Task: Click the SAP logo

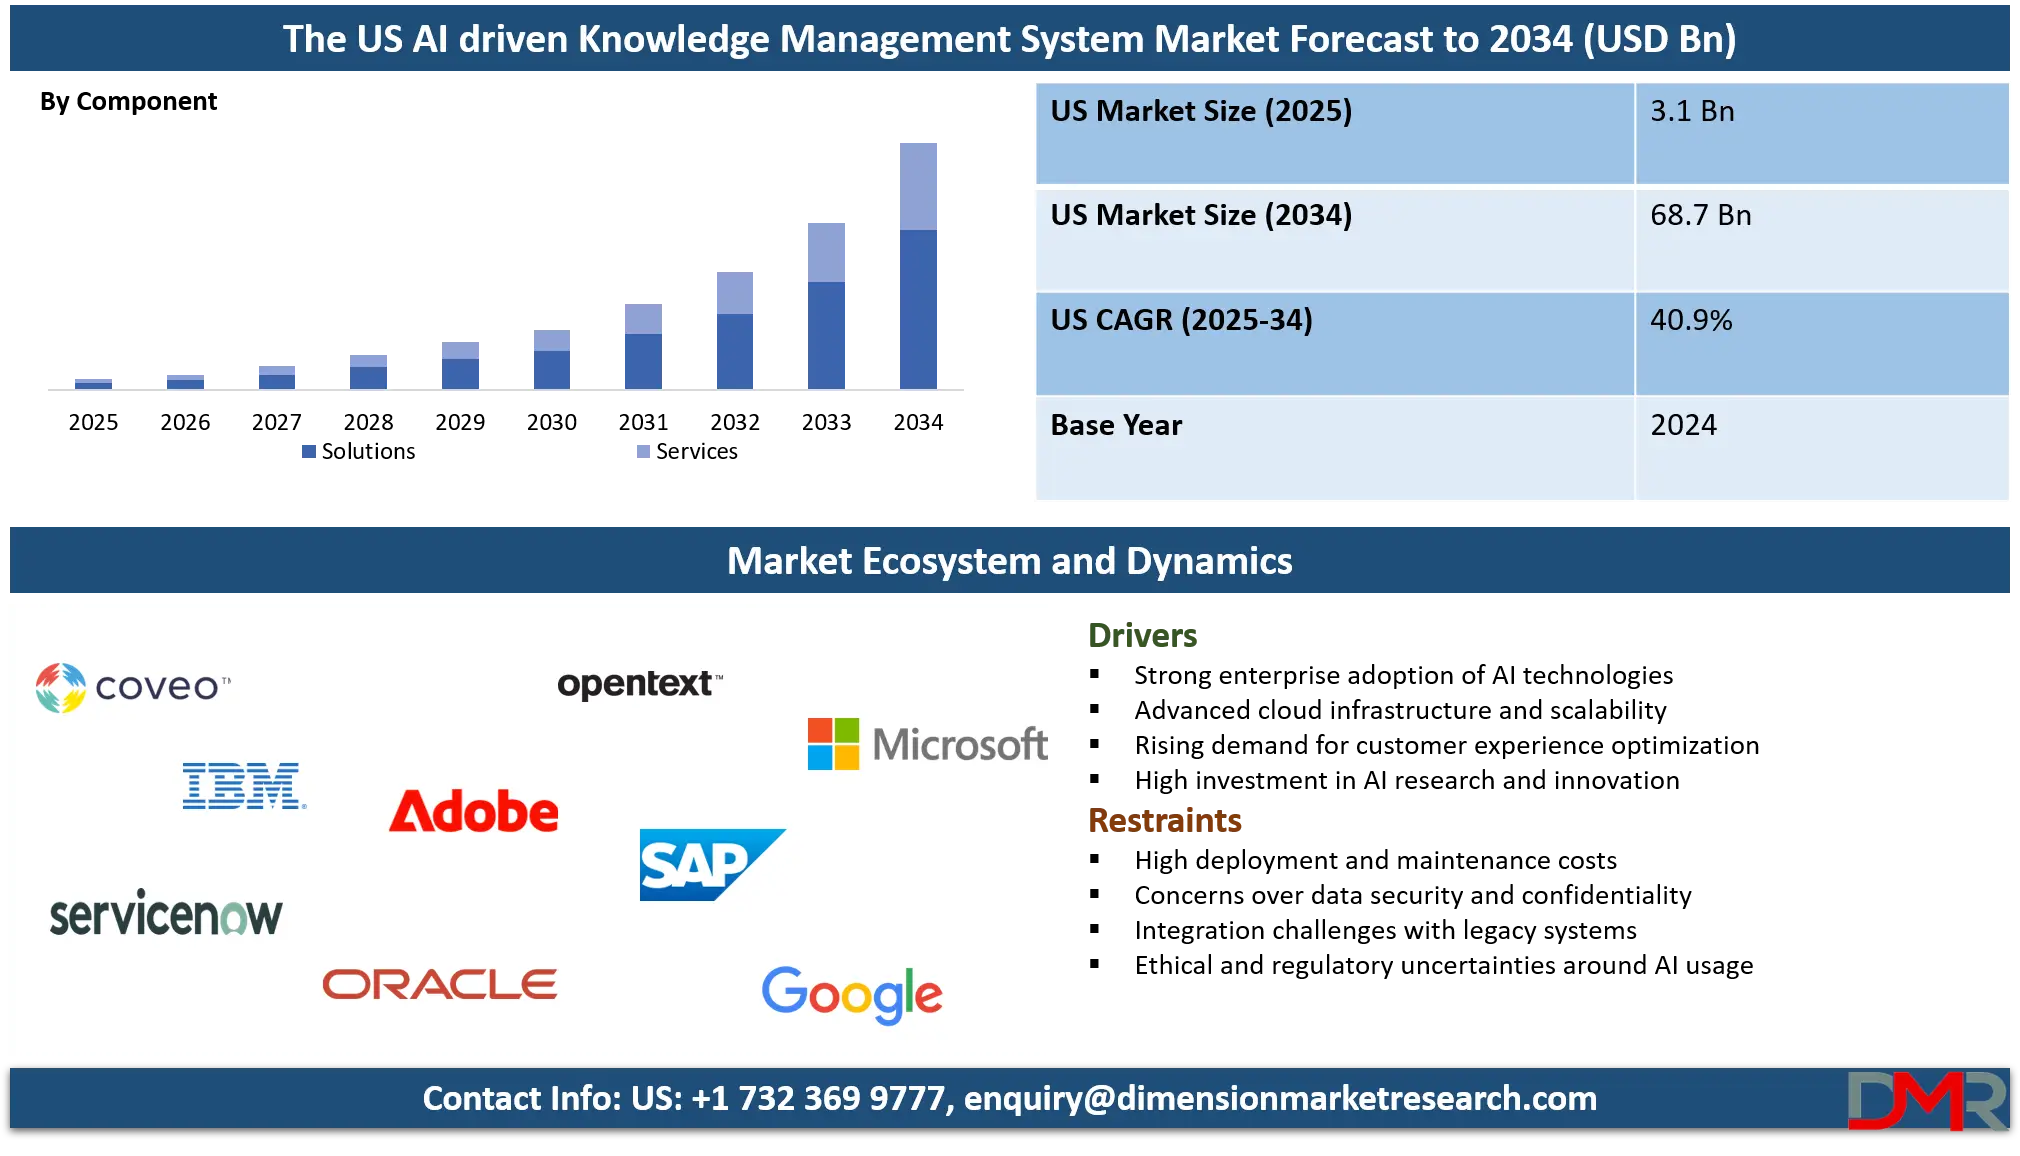Action: point(713,865)
